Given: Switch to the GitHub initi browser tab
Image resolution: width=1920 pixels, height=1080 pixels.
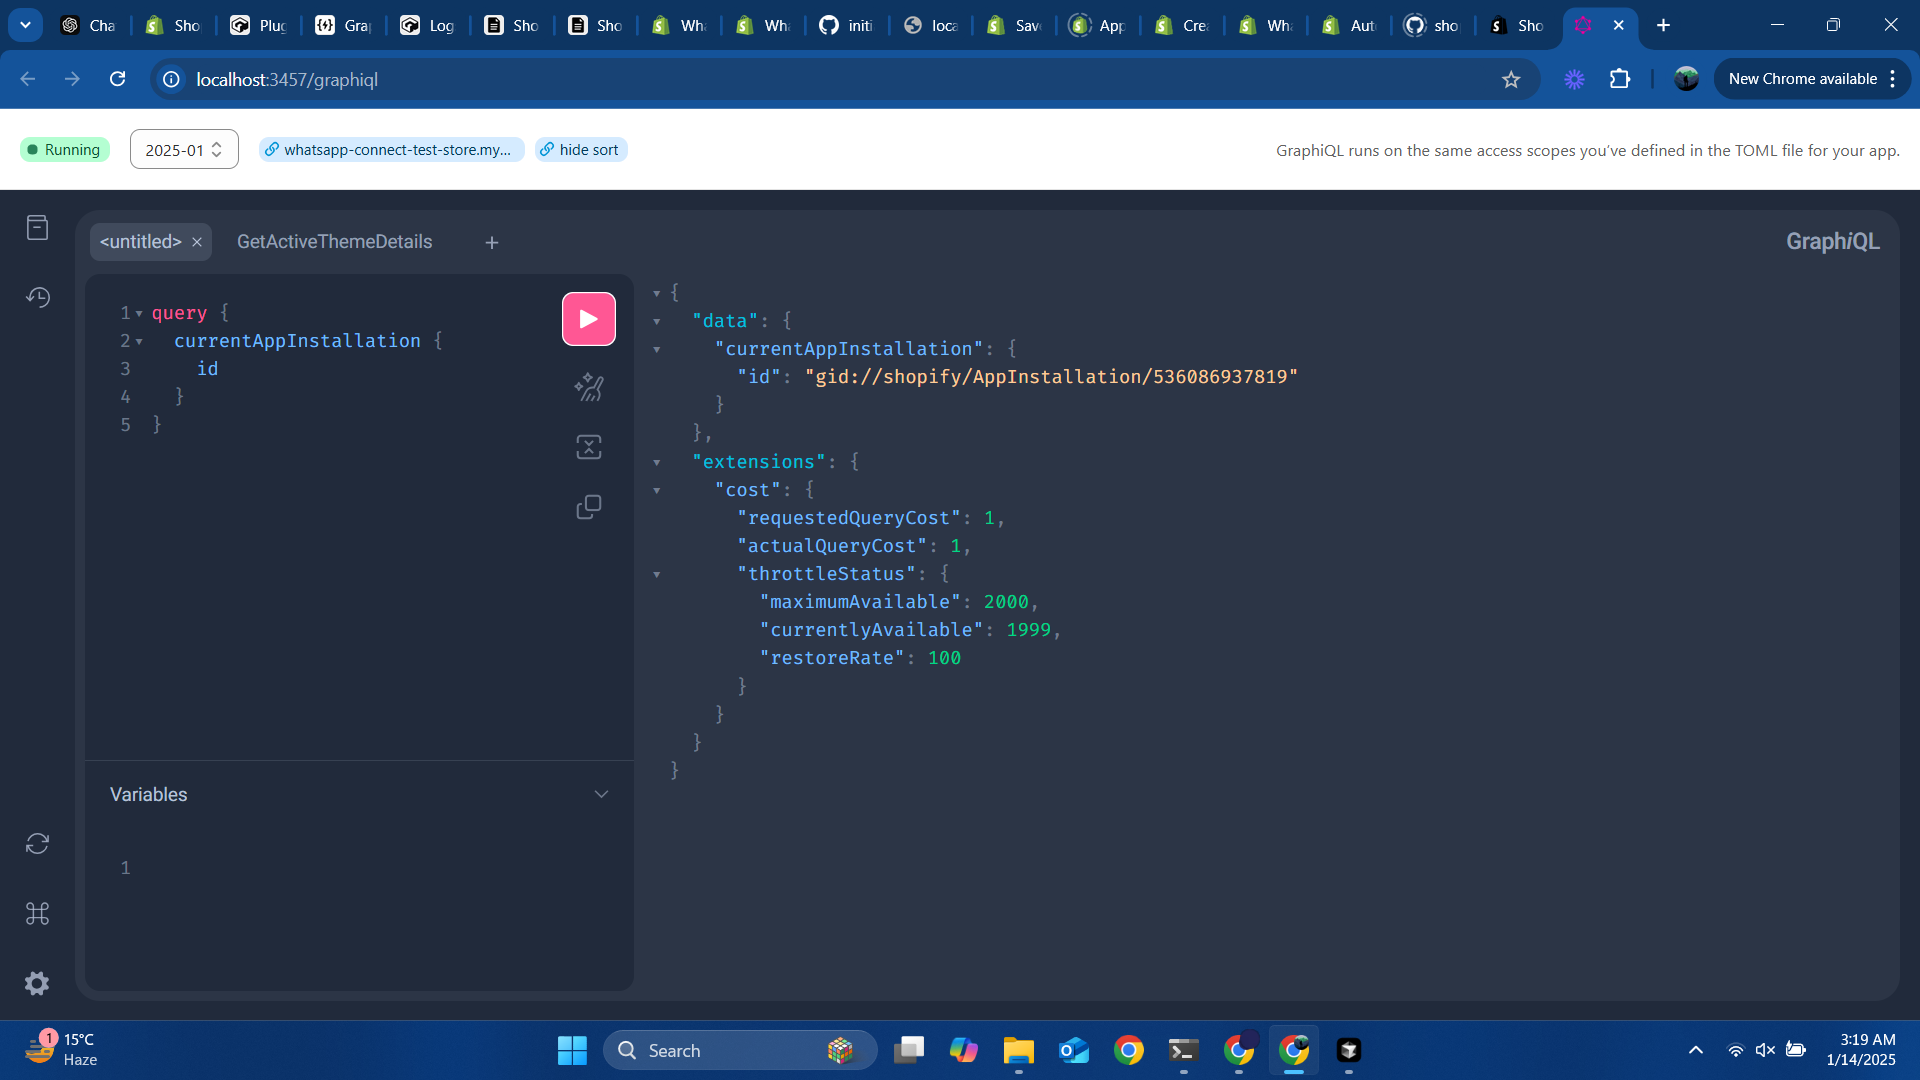Looking at the screenshot, I should point(848,25).
